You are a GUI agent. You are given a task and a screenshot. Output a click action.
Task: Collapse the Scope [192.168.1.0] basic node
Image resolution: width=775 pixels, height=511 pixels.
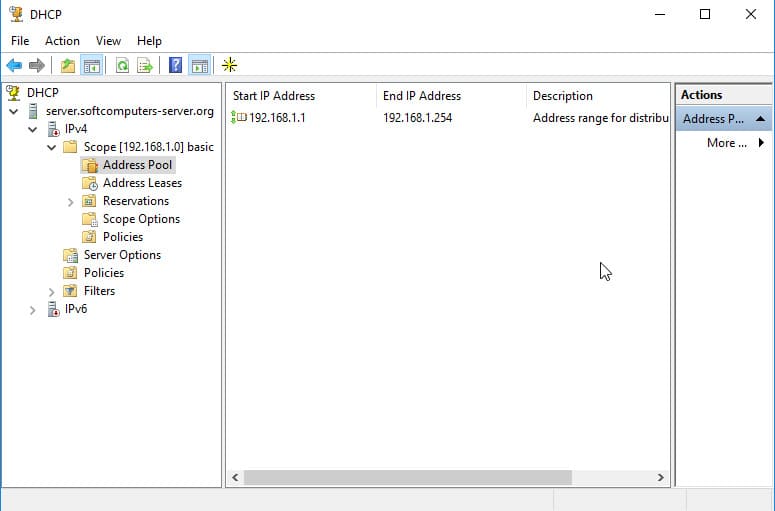tap(52, 147)
